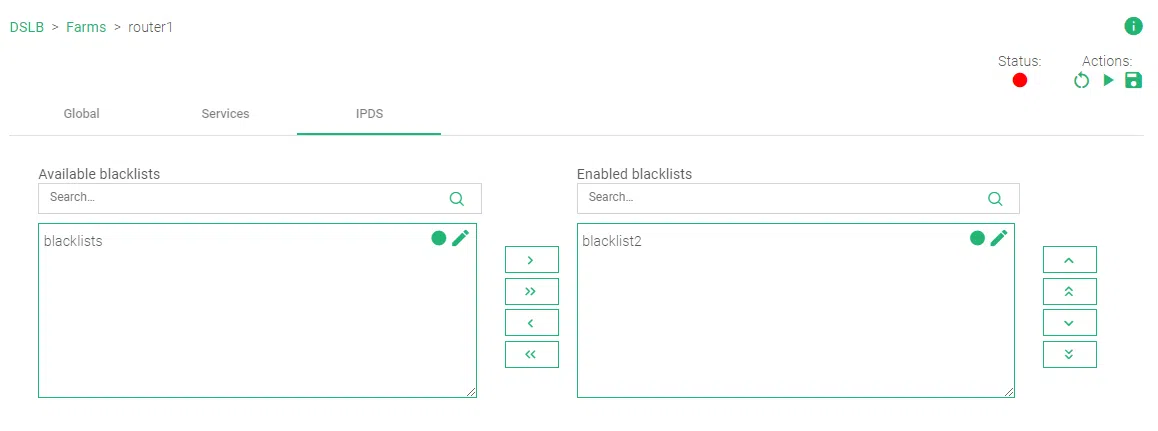
Task: Go to Farms breadcrumb link
Action: (86, 27)
